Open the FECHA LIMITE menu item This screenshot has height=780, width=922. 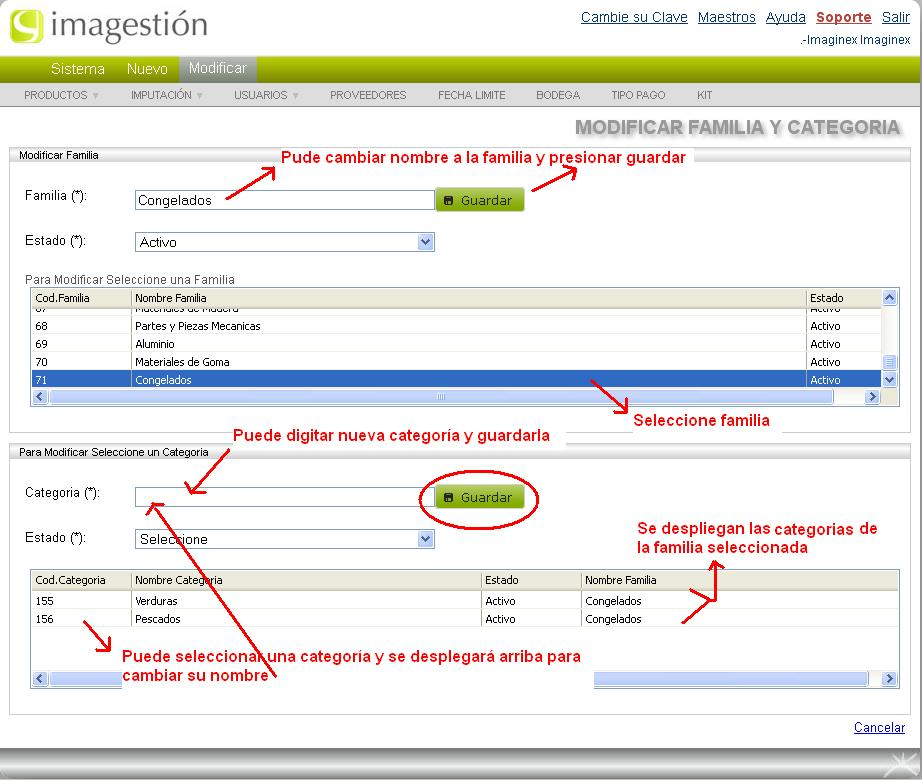click(x=472, y=95)
